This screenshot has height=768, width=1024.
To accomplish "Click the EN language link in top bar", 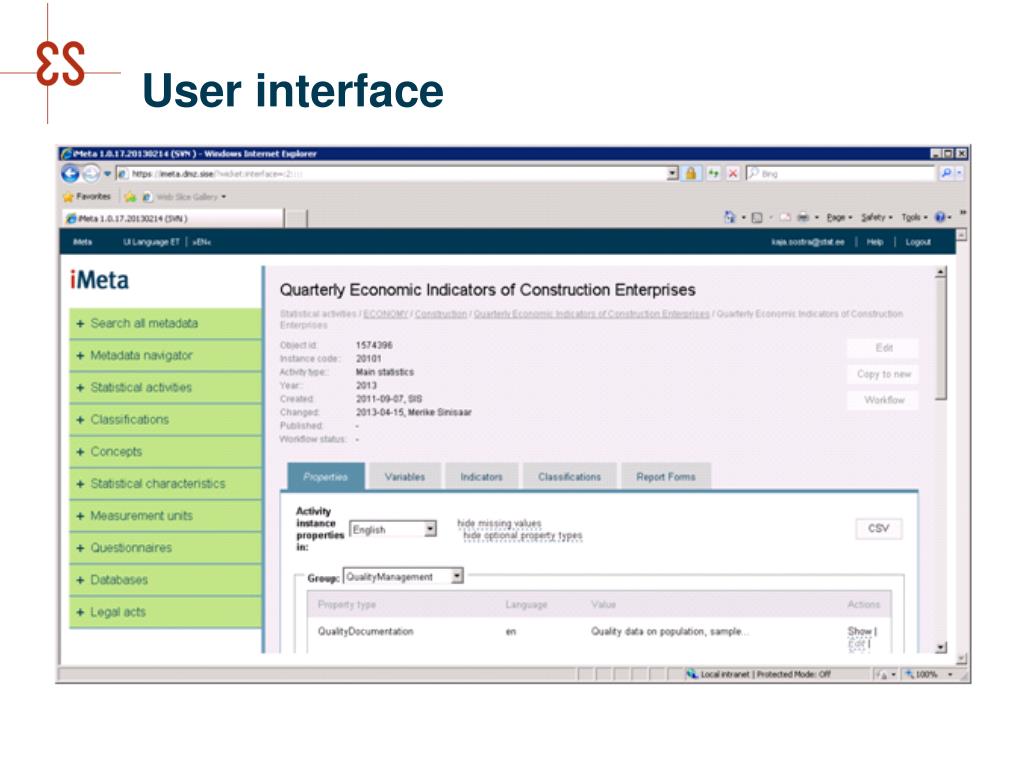I will tap(201, 242).
